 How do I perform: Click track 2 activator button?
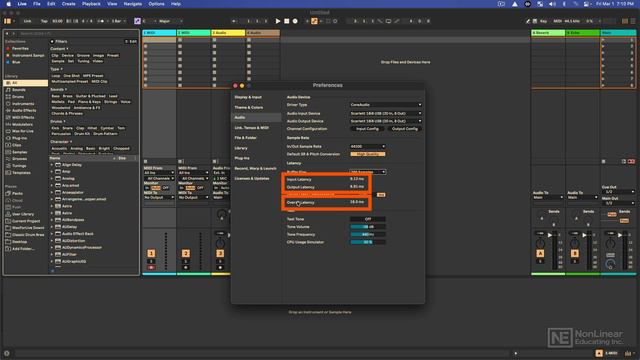coord(186,253)
